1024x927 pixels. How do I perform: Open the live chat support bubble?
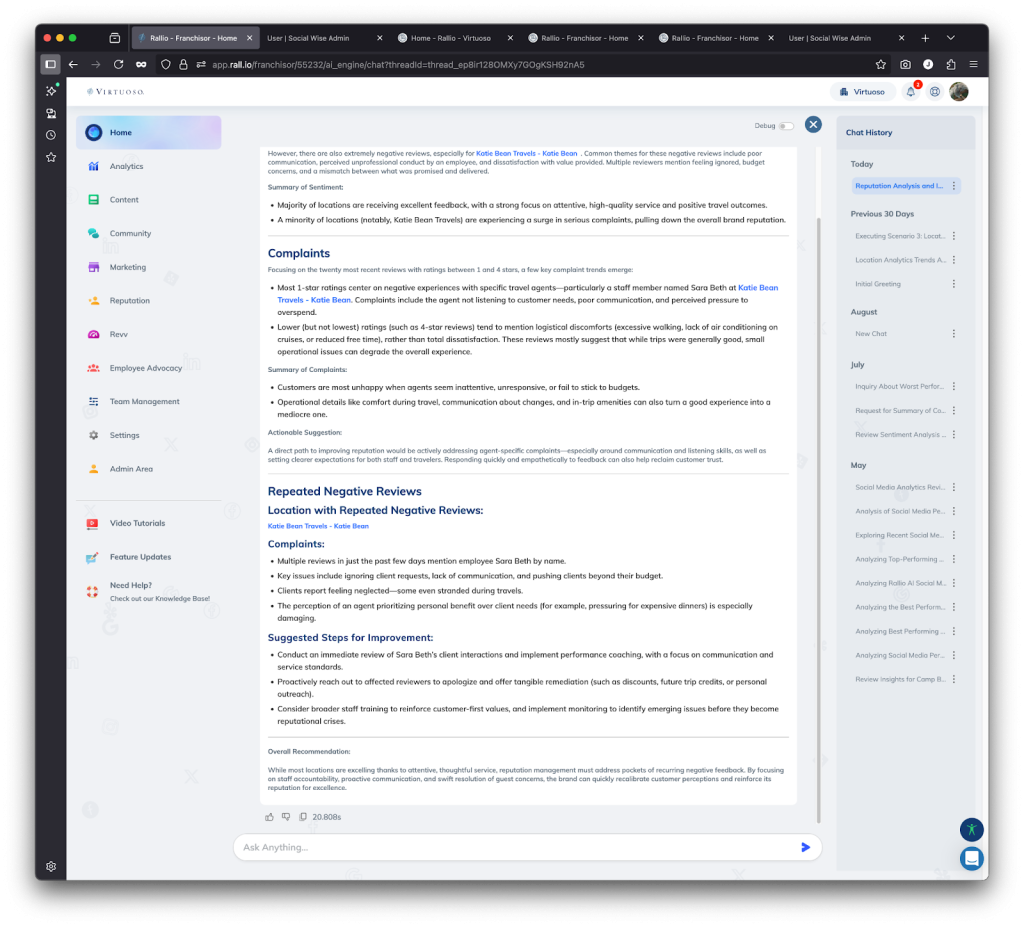tap(971, 858)
